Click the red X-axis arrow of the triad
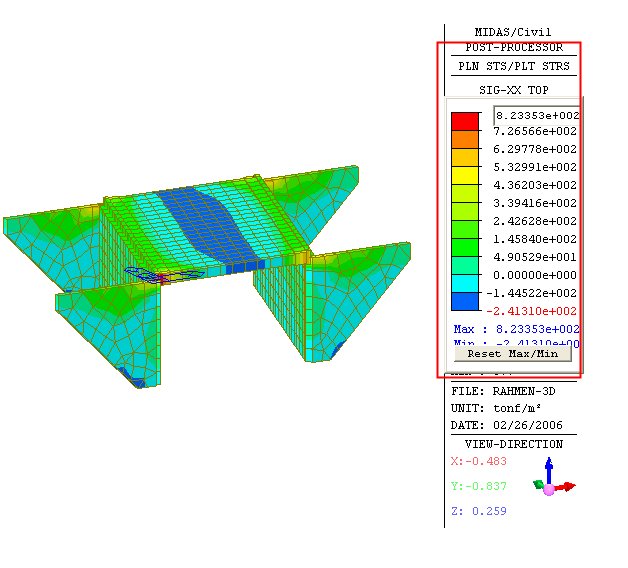628x568 pixels. click(568, 486)
